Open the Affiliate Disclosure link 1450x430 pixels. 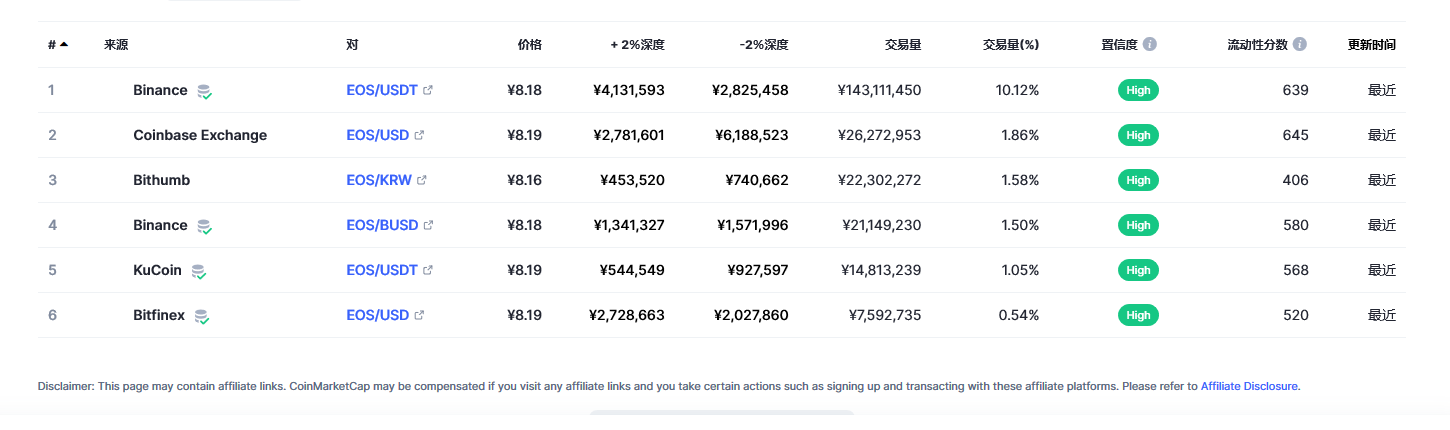point(1249,386)
